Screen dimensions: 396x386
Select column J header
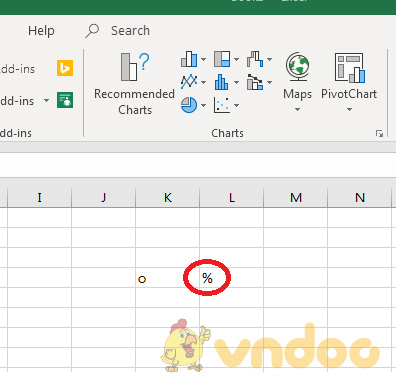(103, 198)
